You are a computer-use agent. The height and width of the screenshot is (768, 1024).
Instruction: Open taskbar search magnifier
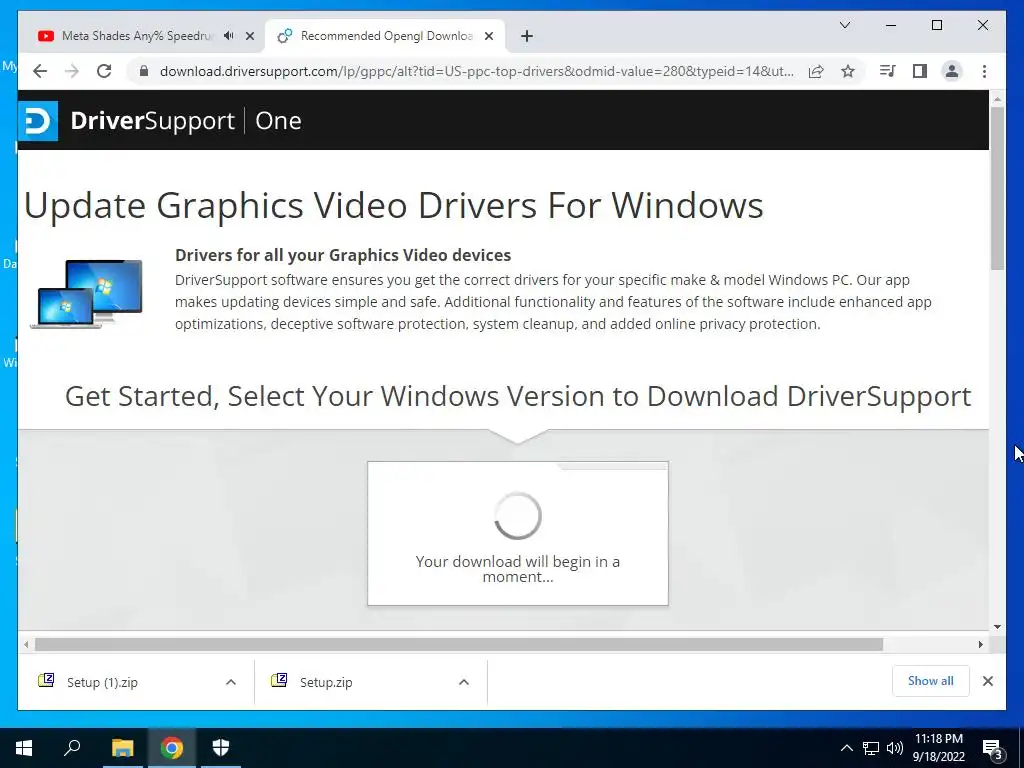[x=72, y=748]
